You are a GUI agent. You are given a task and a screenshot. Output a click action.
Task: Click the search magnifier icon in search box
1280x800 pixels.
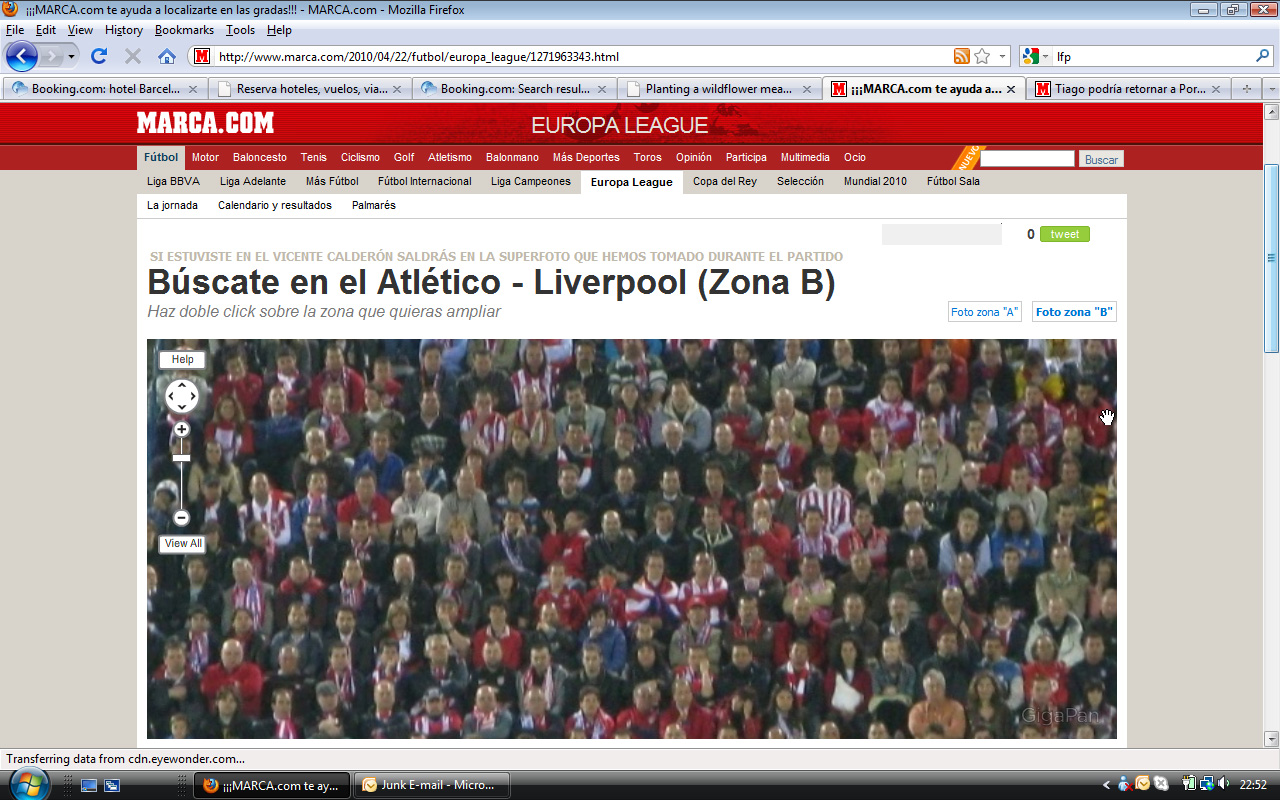tap(1263, 56)
